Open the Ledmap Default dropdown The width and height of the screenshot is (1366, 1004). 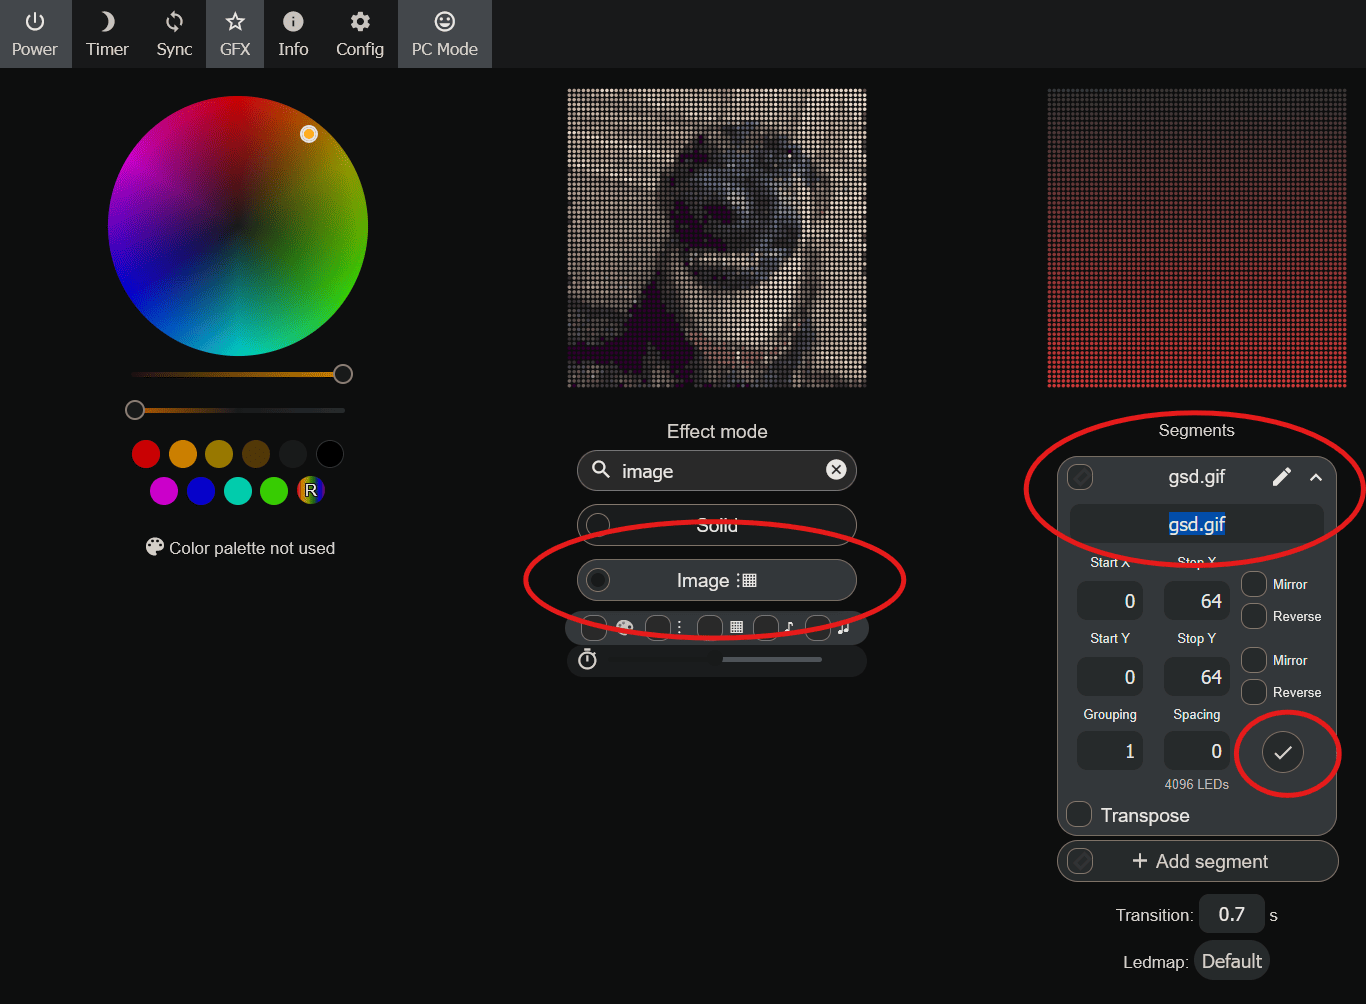pyautogui.click(x=1231, y=961)
